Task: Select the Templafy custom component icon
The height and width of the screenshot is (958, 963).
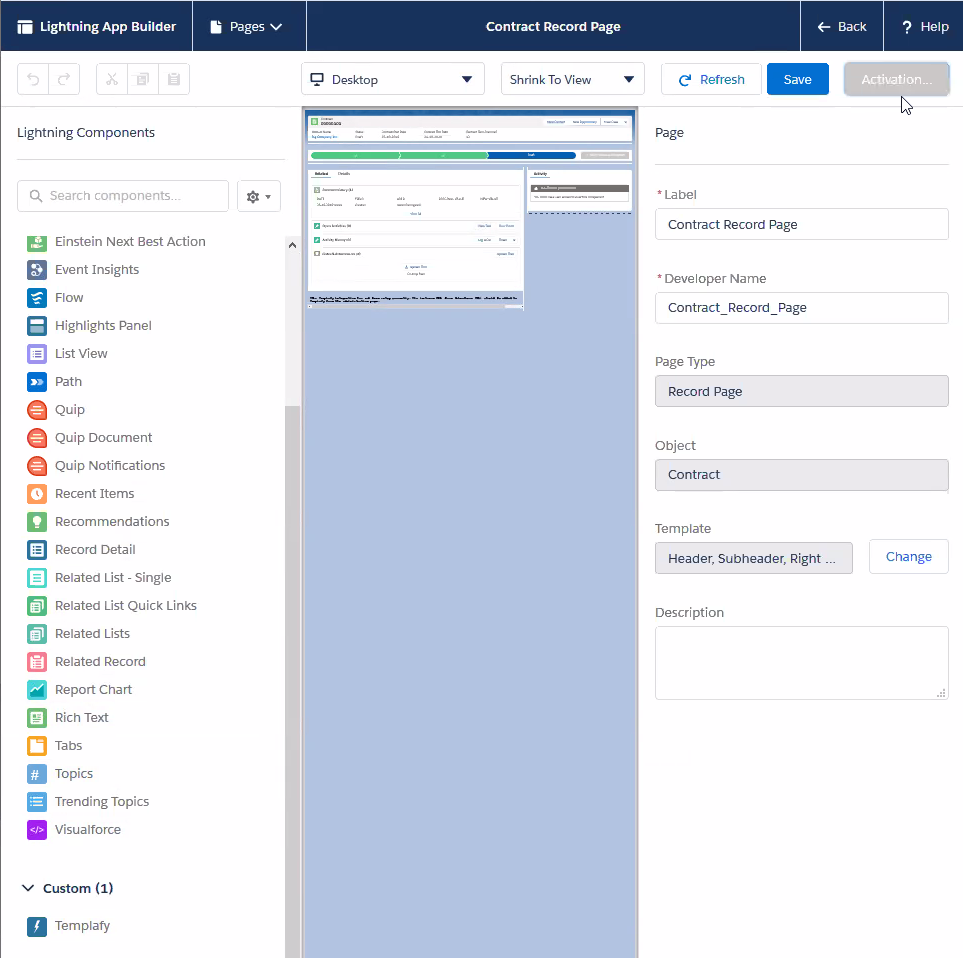Action: pos(37,926)
